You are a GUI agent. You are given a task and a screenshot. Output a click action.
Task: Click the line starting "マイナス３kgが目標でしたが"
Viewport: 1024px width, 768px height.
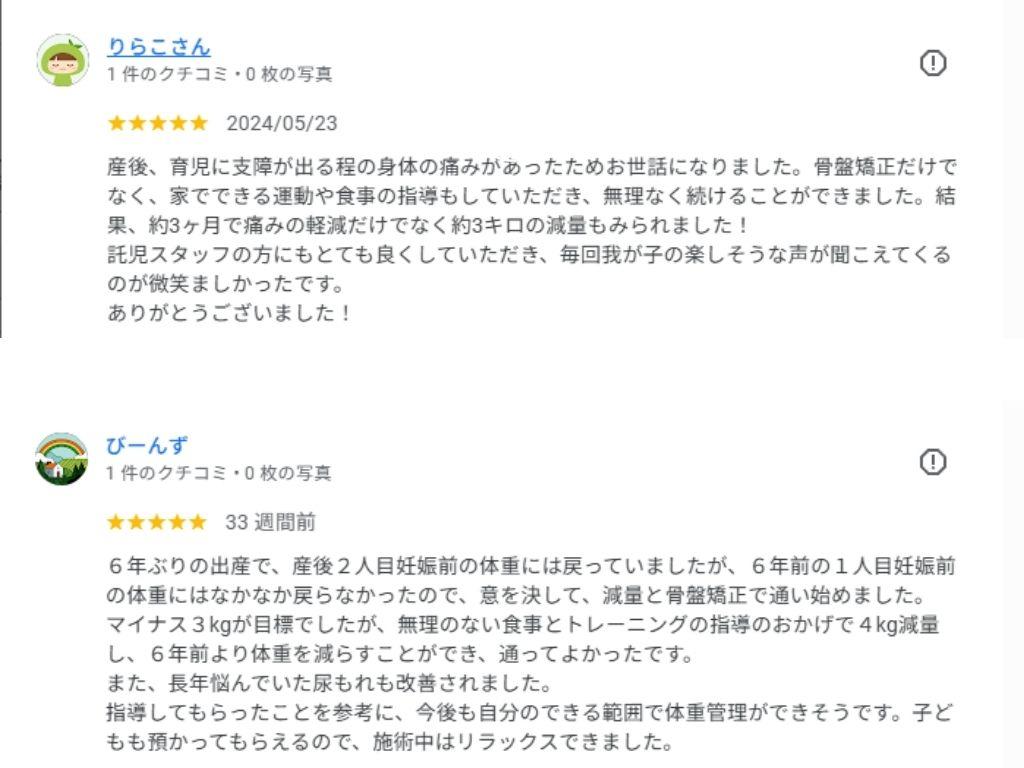tap(522, 625)
